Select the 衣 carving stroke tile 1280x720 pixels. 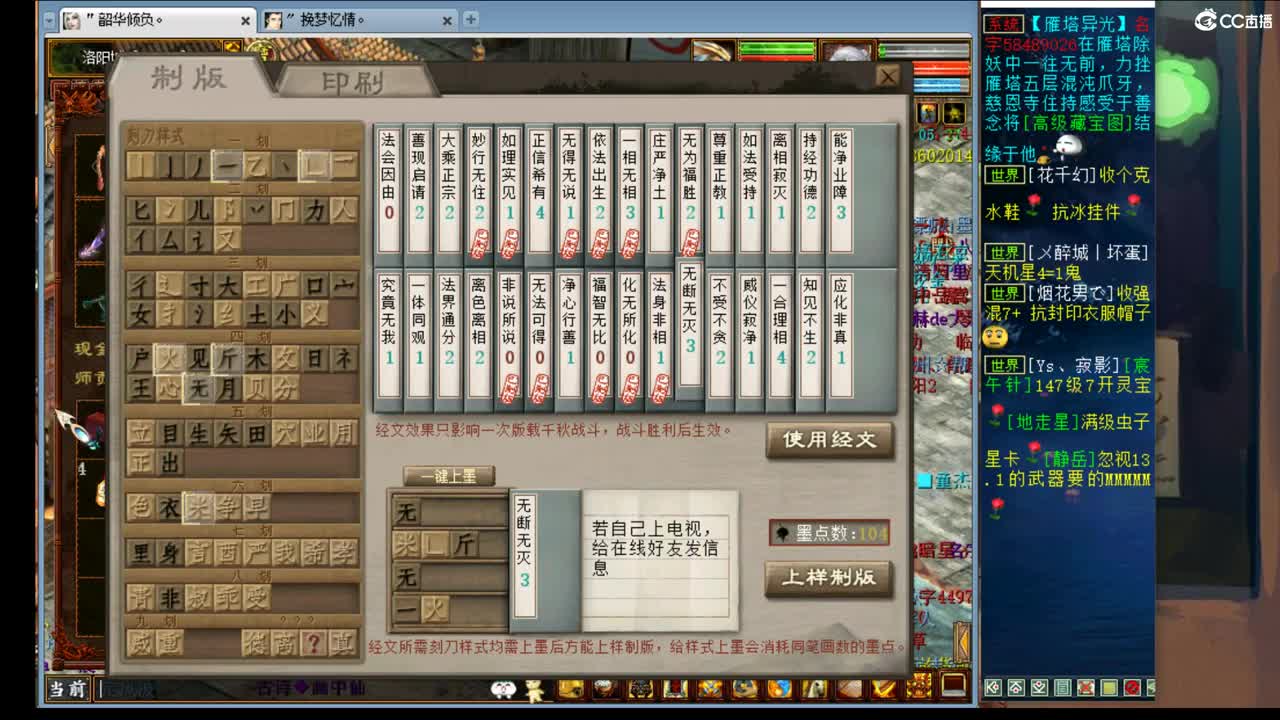click(170, 508)
